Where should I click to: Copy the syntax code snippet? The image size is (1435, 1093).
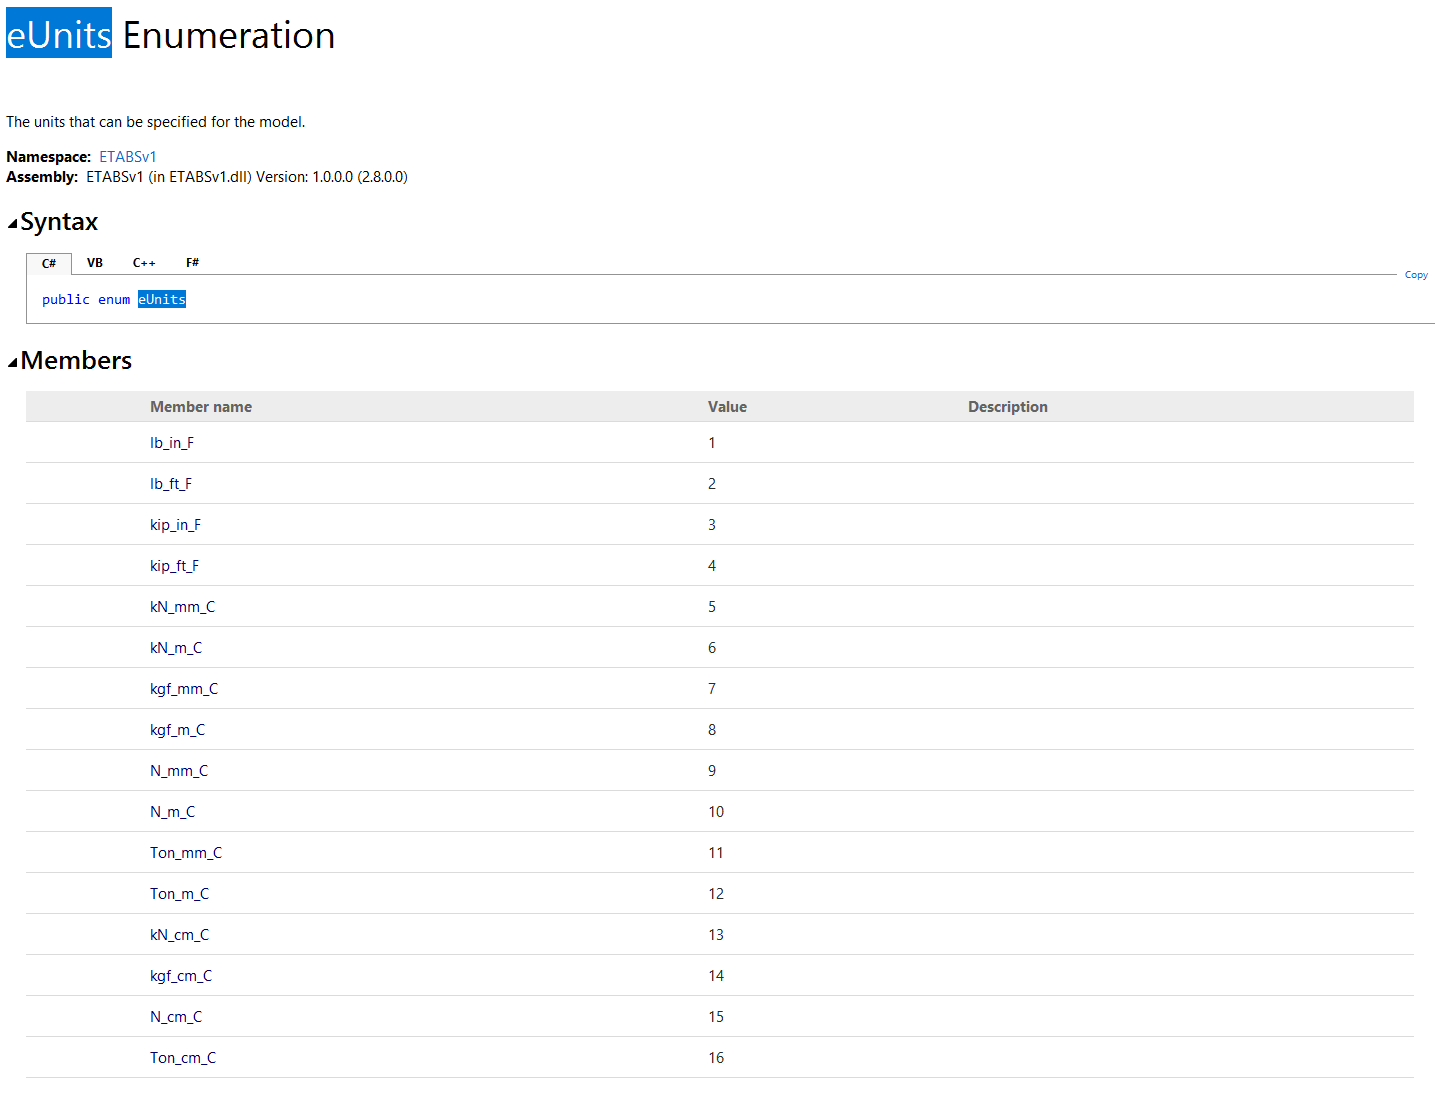(x=1415, y=275)
